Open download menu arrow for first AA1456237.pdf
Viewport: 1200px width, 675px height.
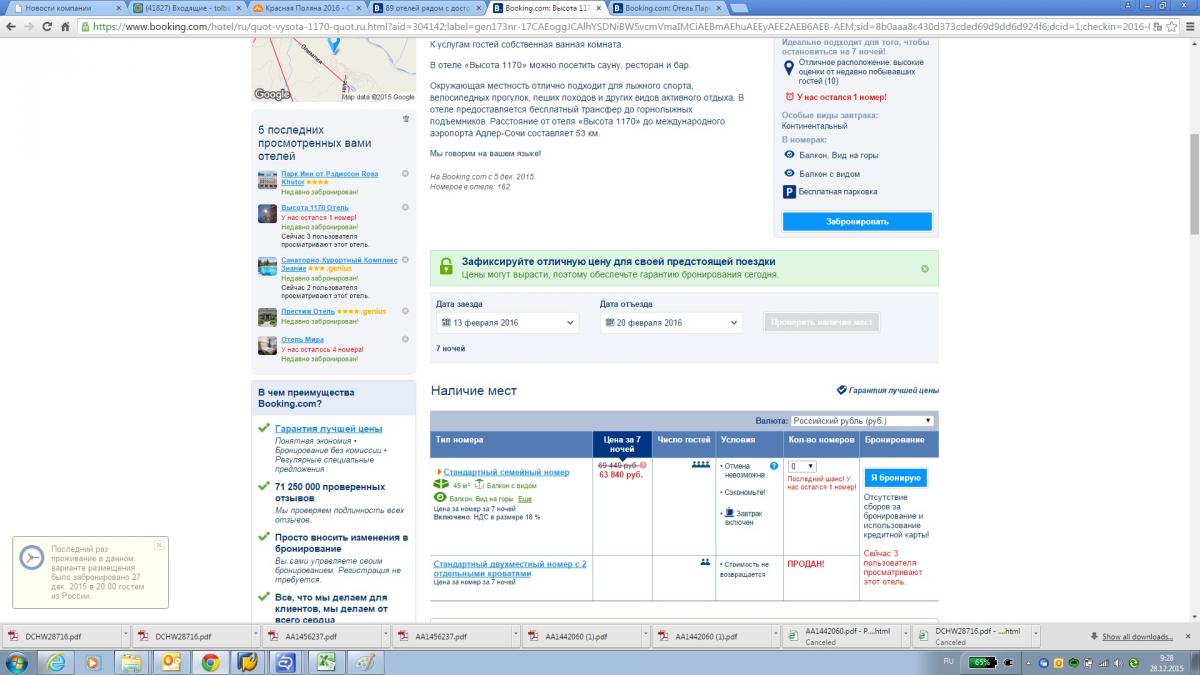(384, 636)
